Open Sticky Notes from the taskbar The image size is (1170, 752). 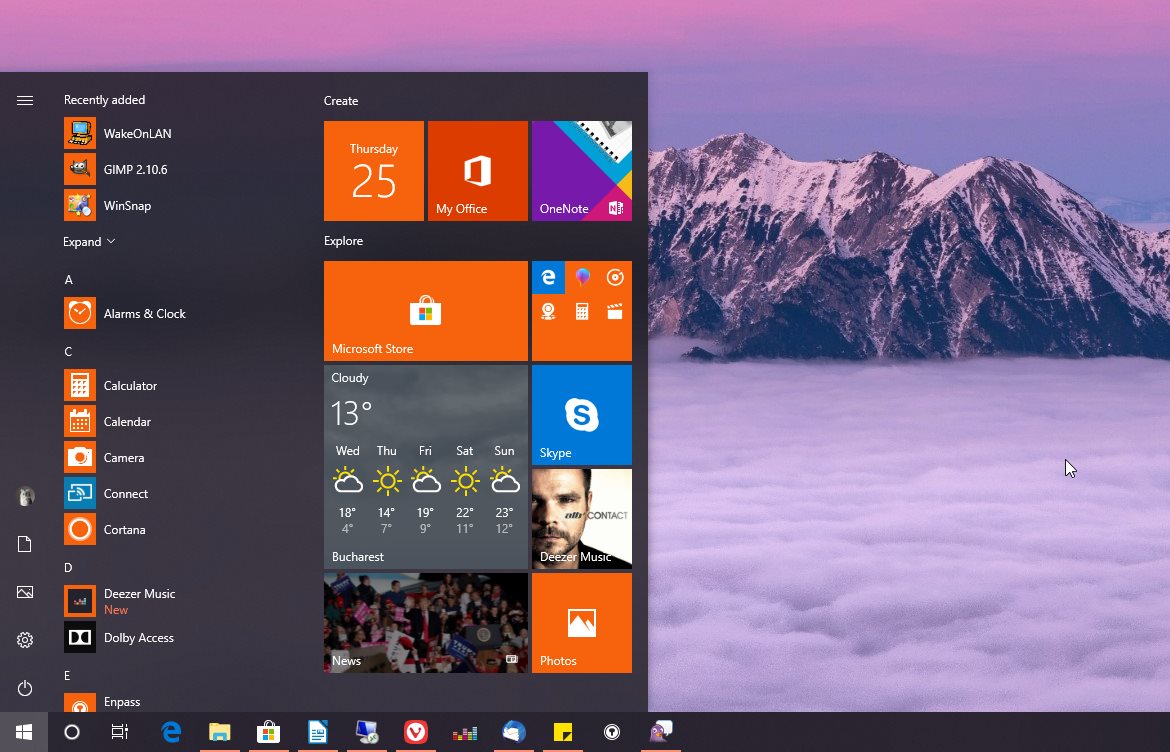[x=563, y=732]
